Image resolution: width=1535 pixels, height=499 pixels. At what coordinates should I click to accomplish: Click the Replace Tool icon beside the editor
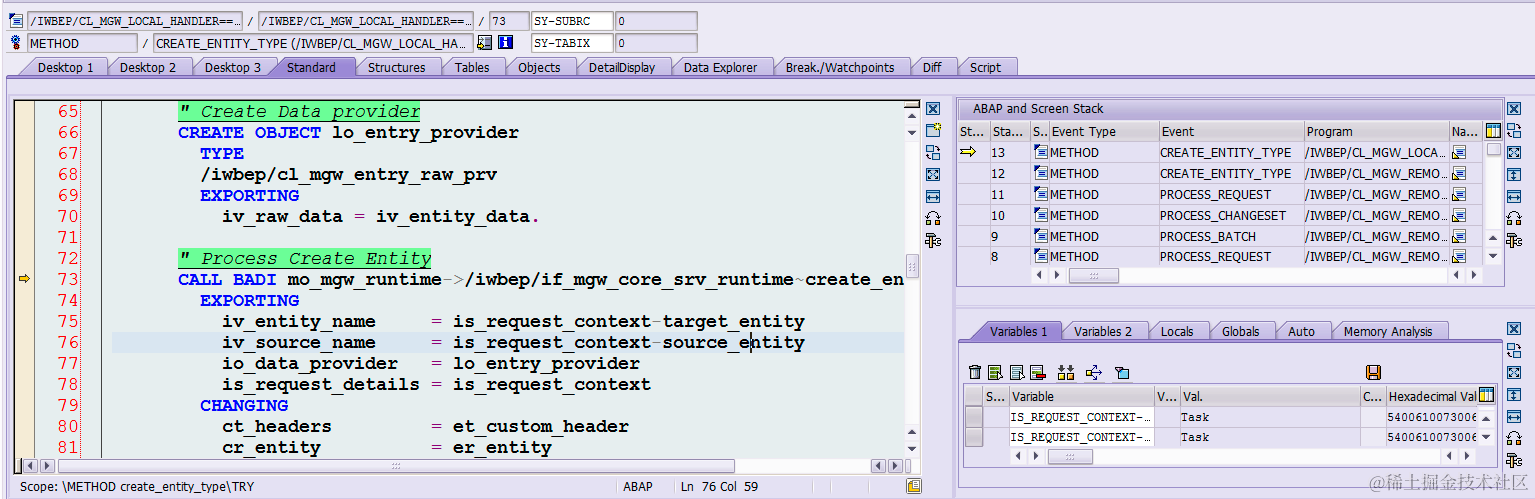tap(932, 153)
